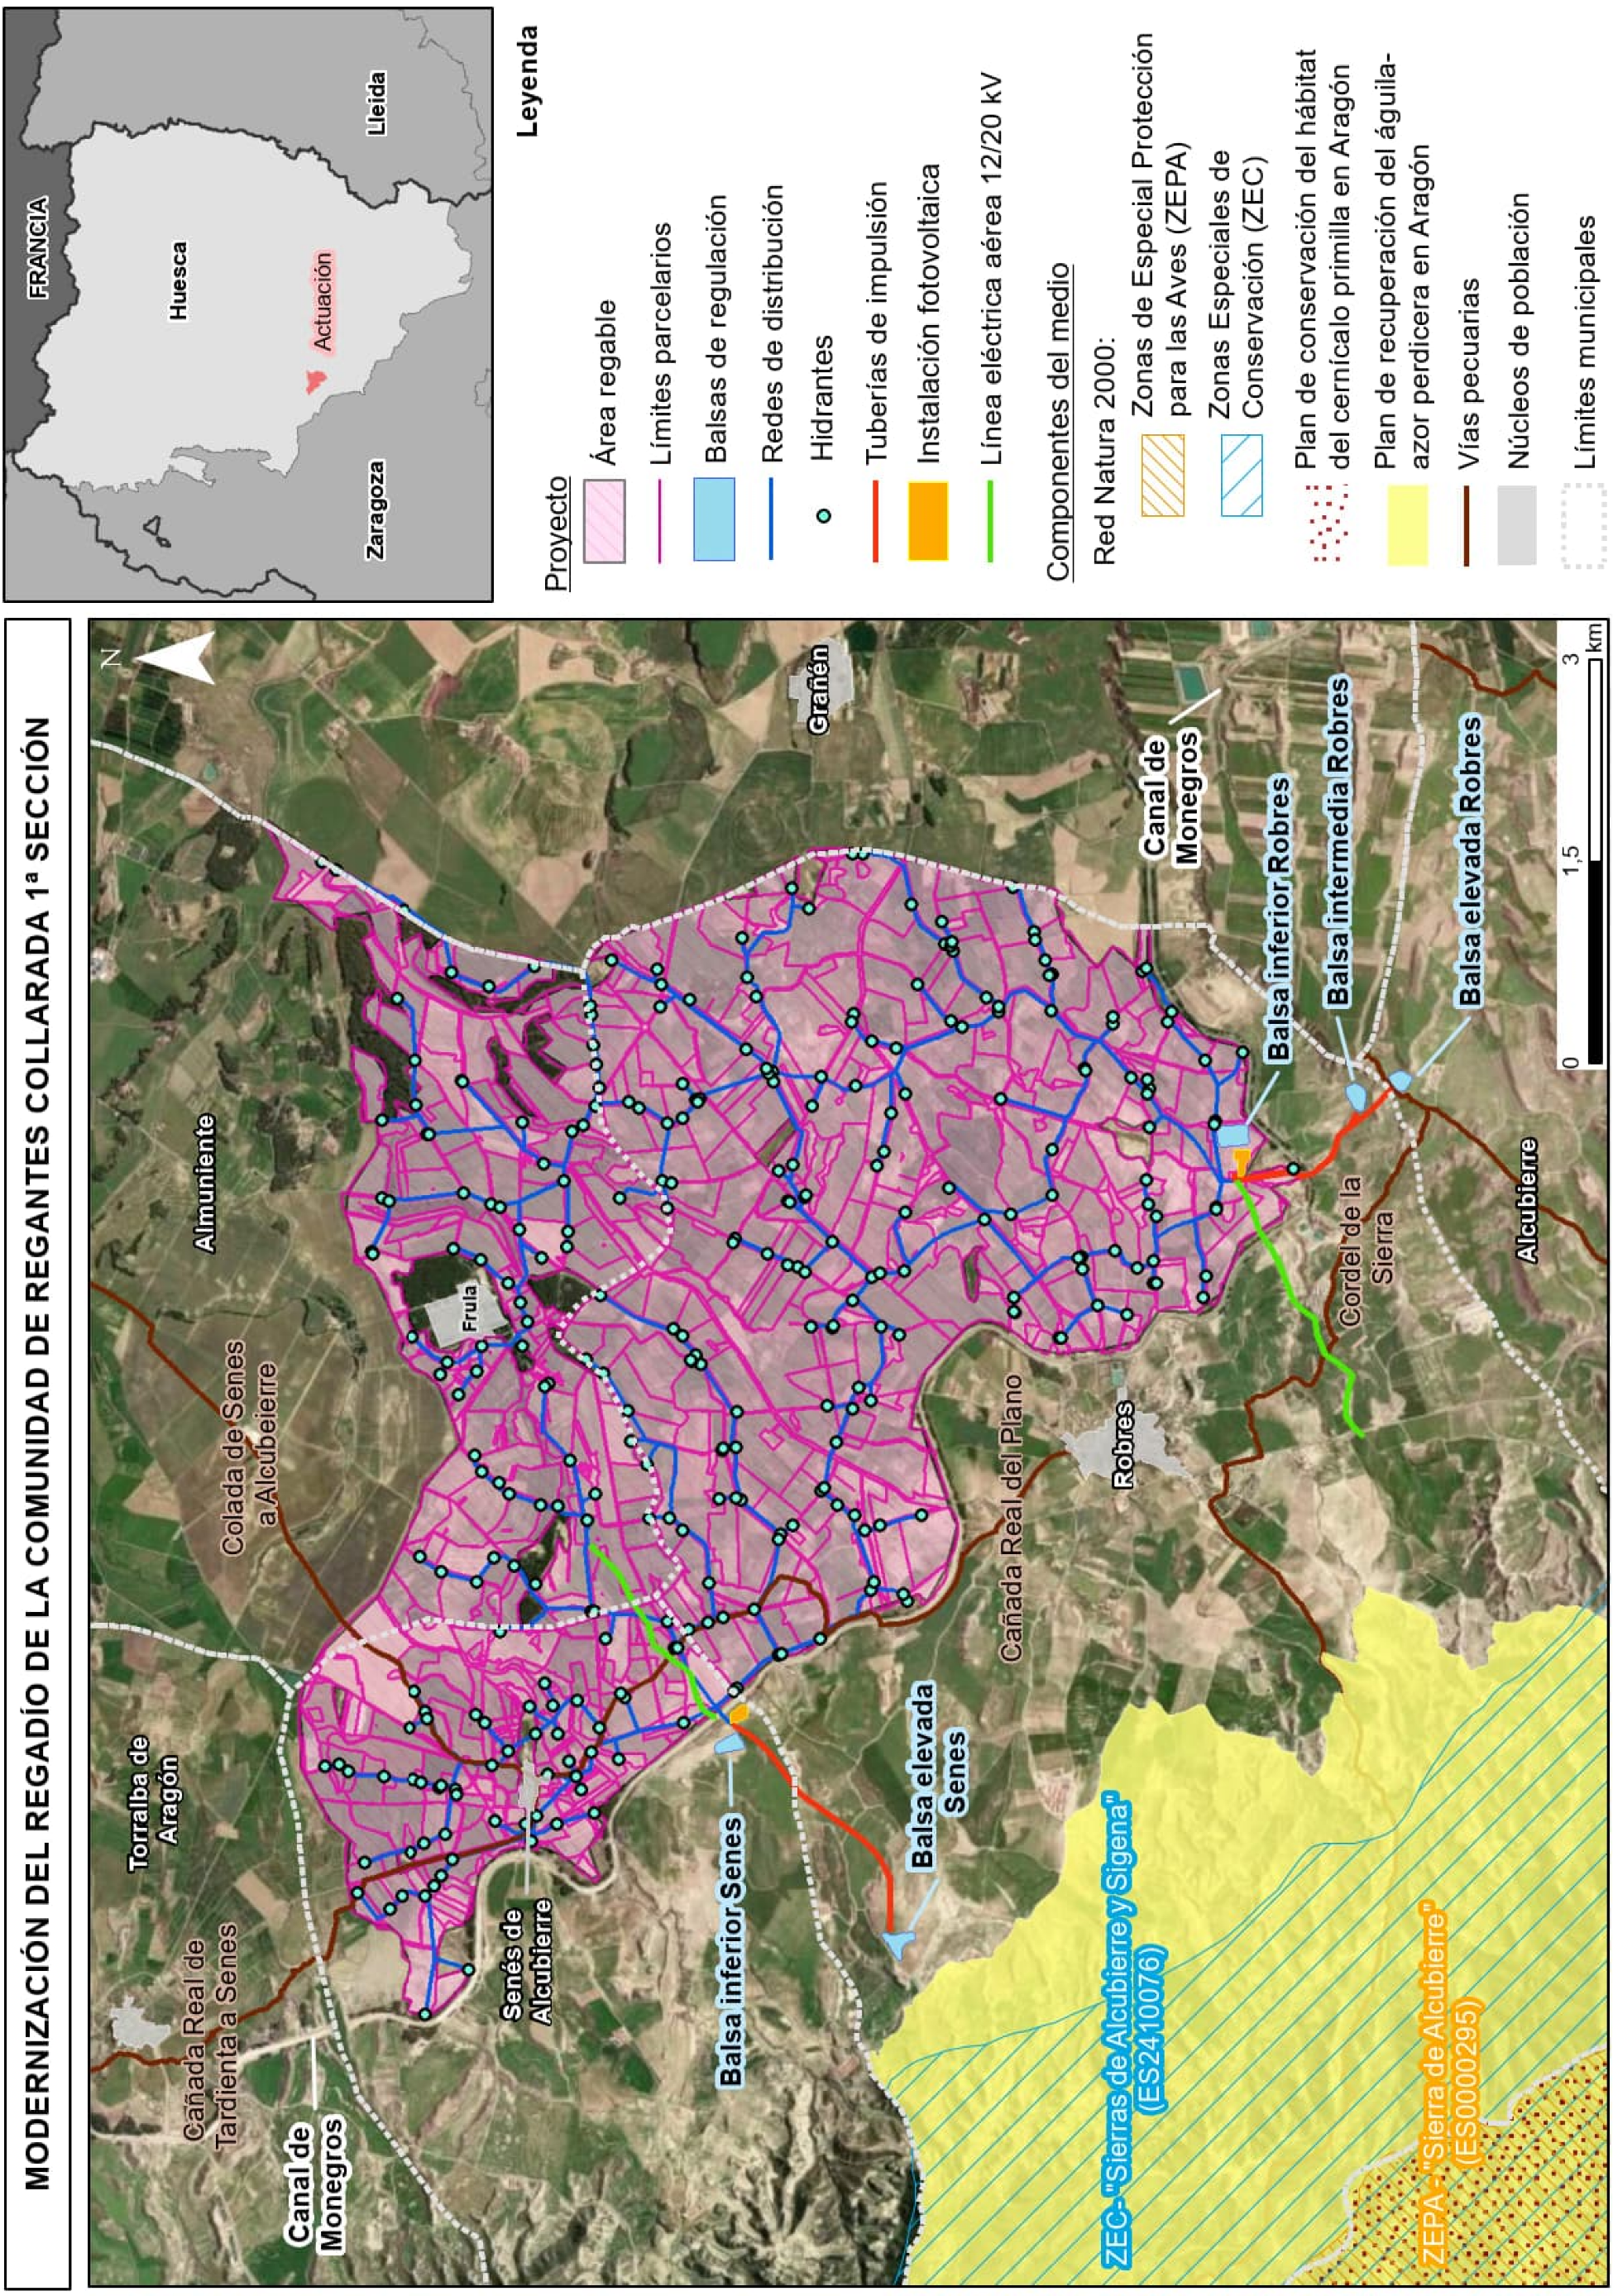Click the green Hidrantes dot in the legend
The height and width of the screenshot is (2296, 1613).
click(823, 516)
